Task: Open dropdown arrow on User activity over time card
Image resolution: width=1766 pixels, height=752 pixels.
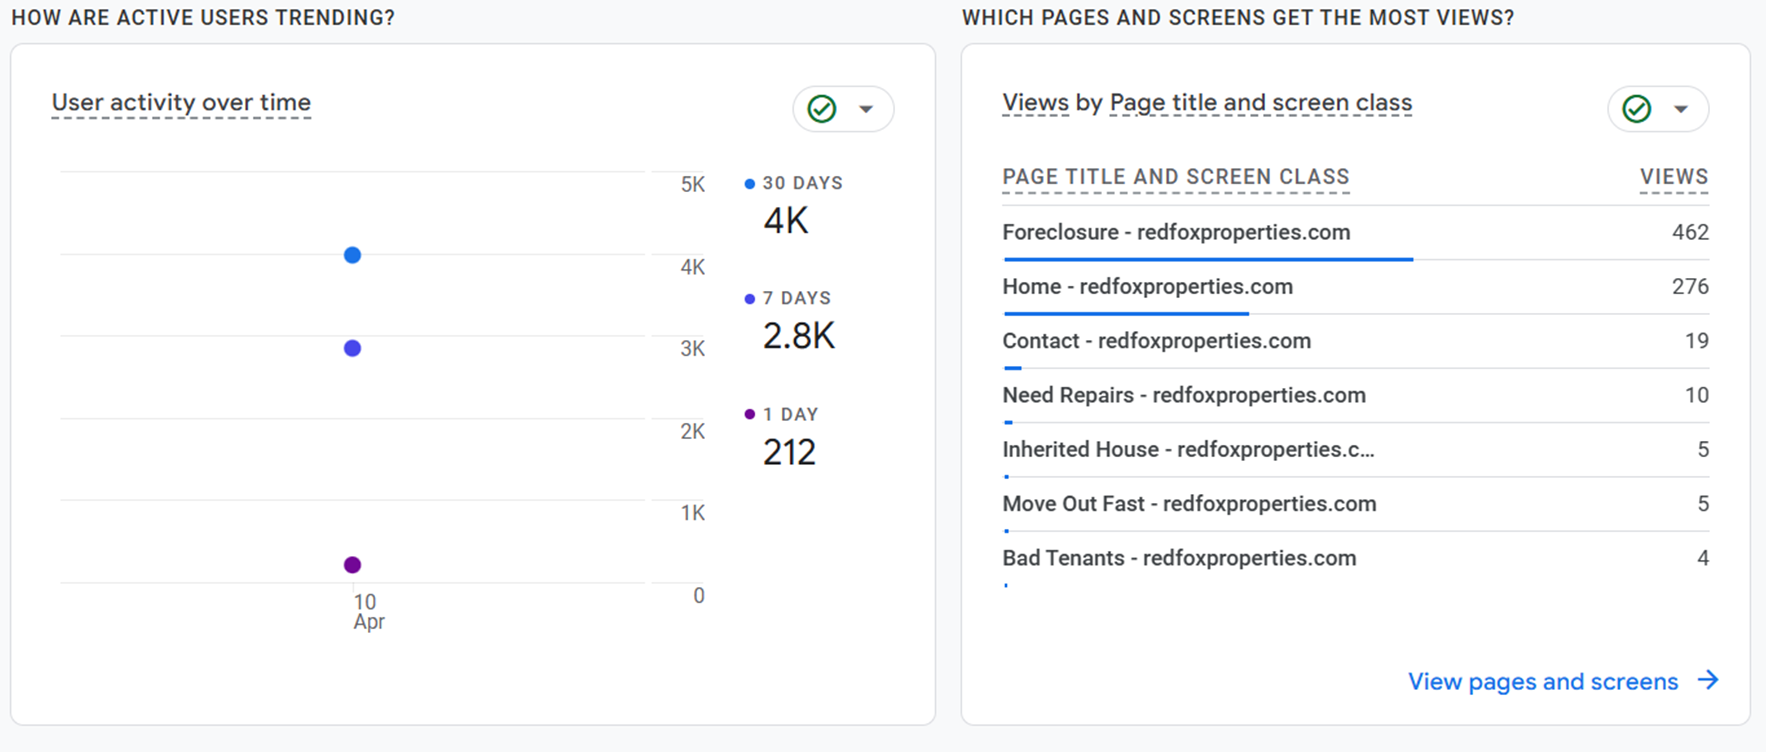Action: point(866,109)
